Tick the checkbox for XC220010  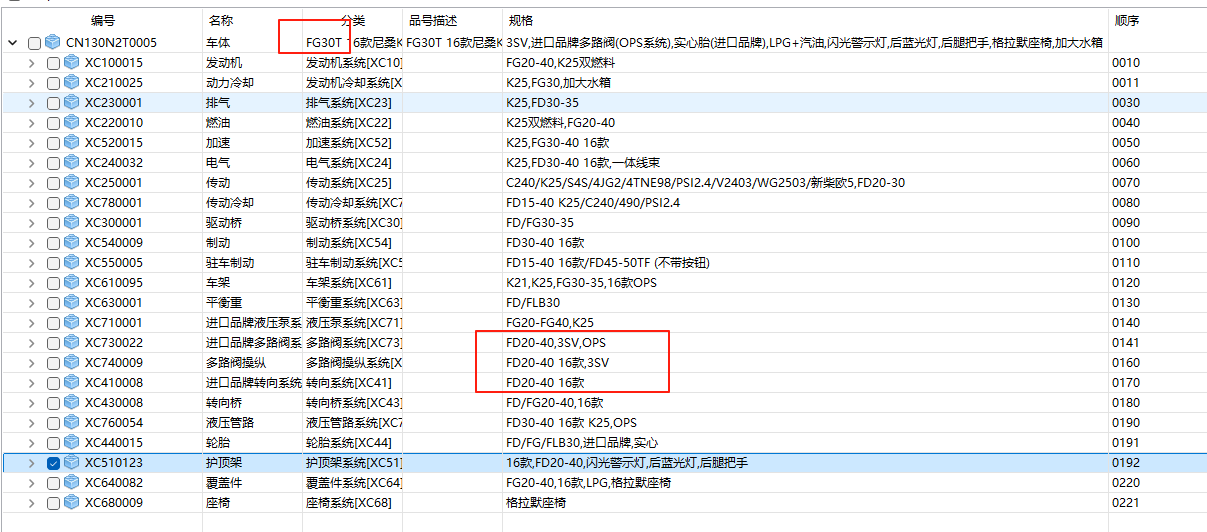point(54,123)
